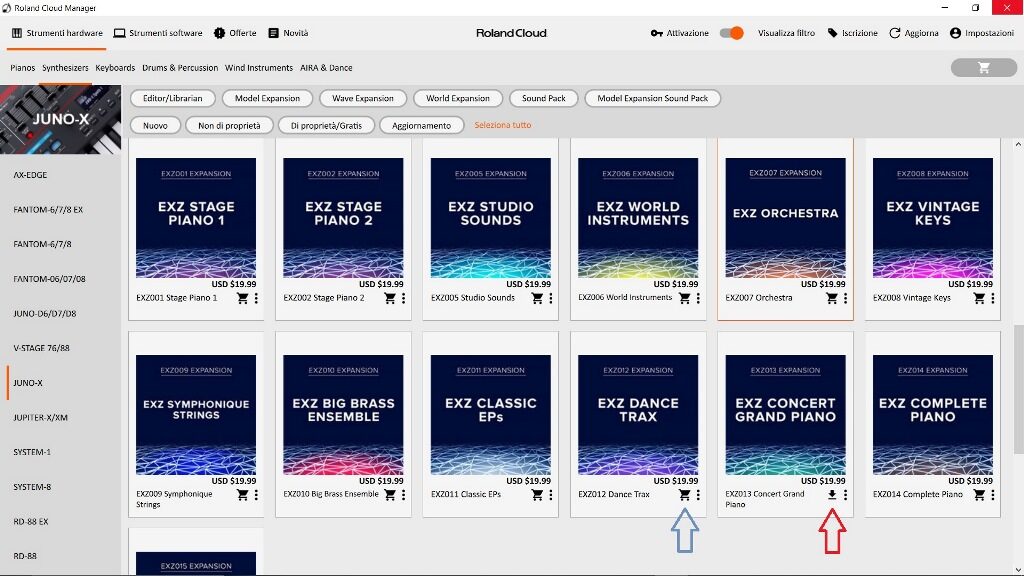Filter by Sound Pack
The width and height of the screenshot is (1024, 576).
[543, 98]
